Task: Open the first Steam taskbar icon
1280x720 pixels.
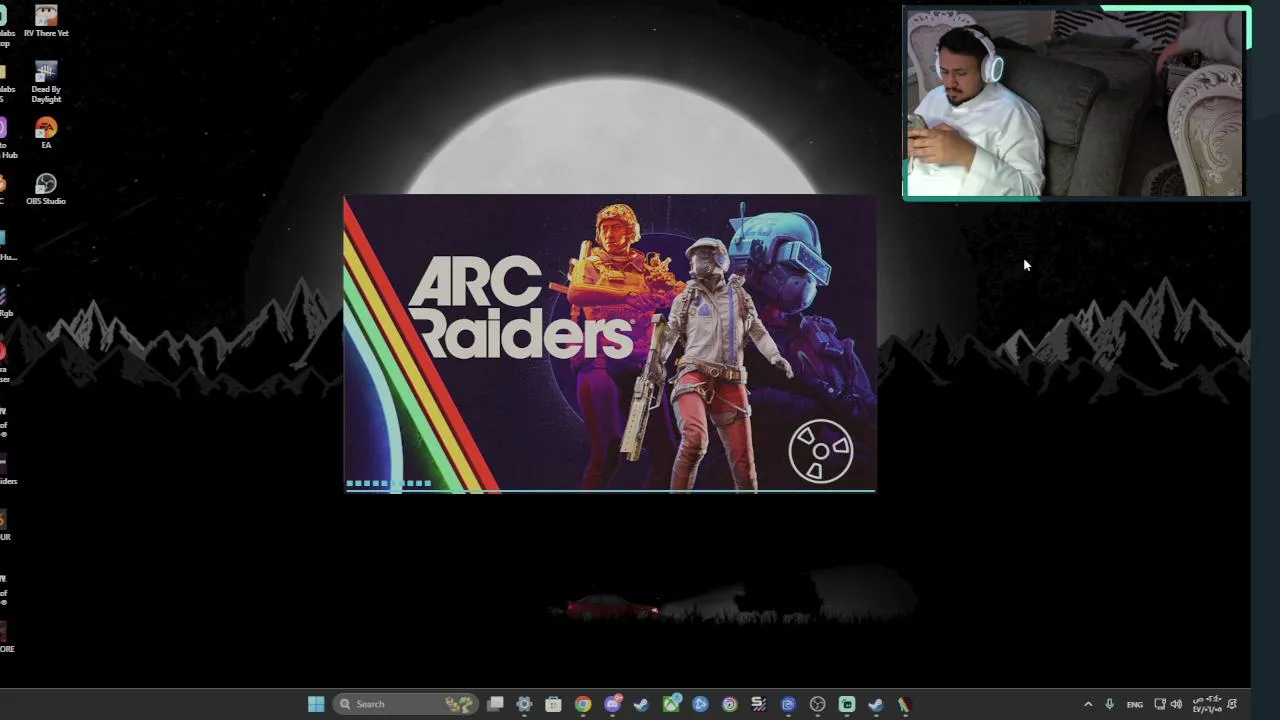Action: point(641,704)
